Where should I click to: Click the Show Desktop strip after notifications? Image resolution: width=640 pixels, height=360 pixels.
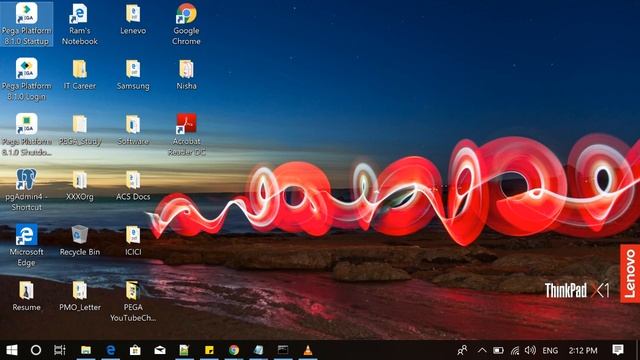coord(638,350)
